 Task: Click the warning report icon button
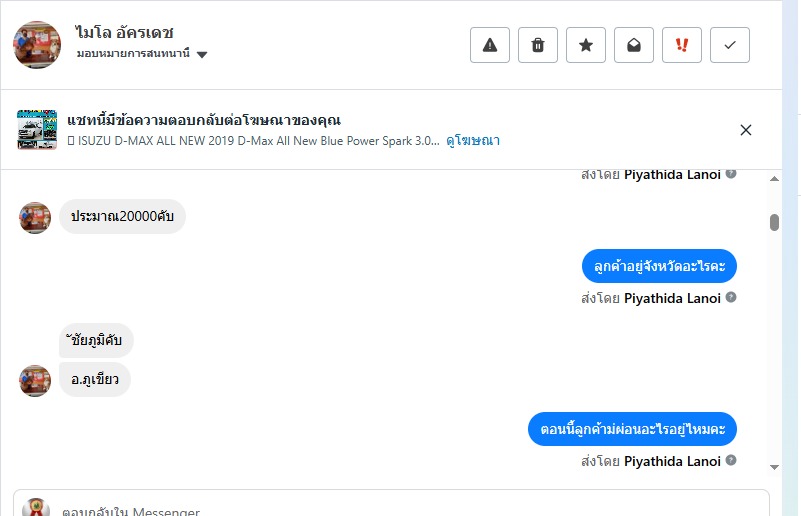[x=490, y=45]
